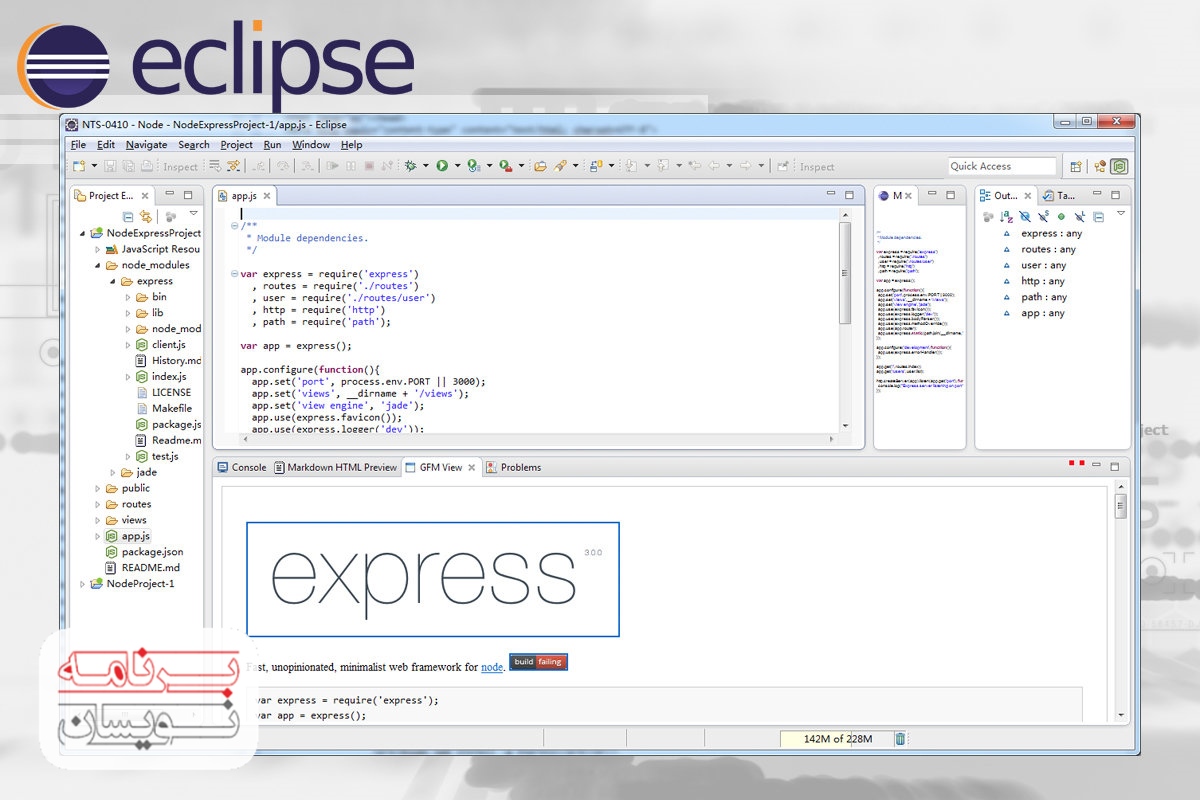Open the Outline view menu triangle

[1121, 213]
